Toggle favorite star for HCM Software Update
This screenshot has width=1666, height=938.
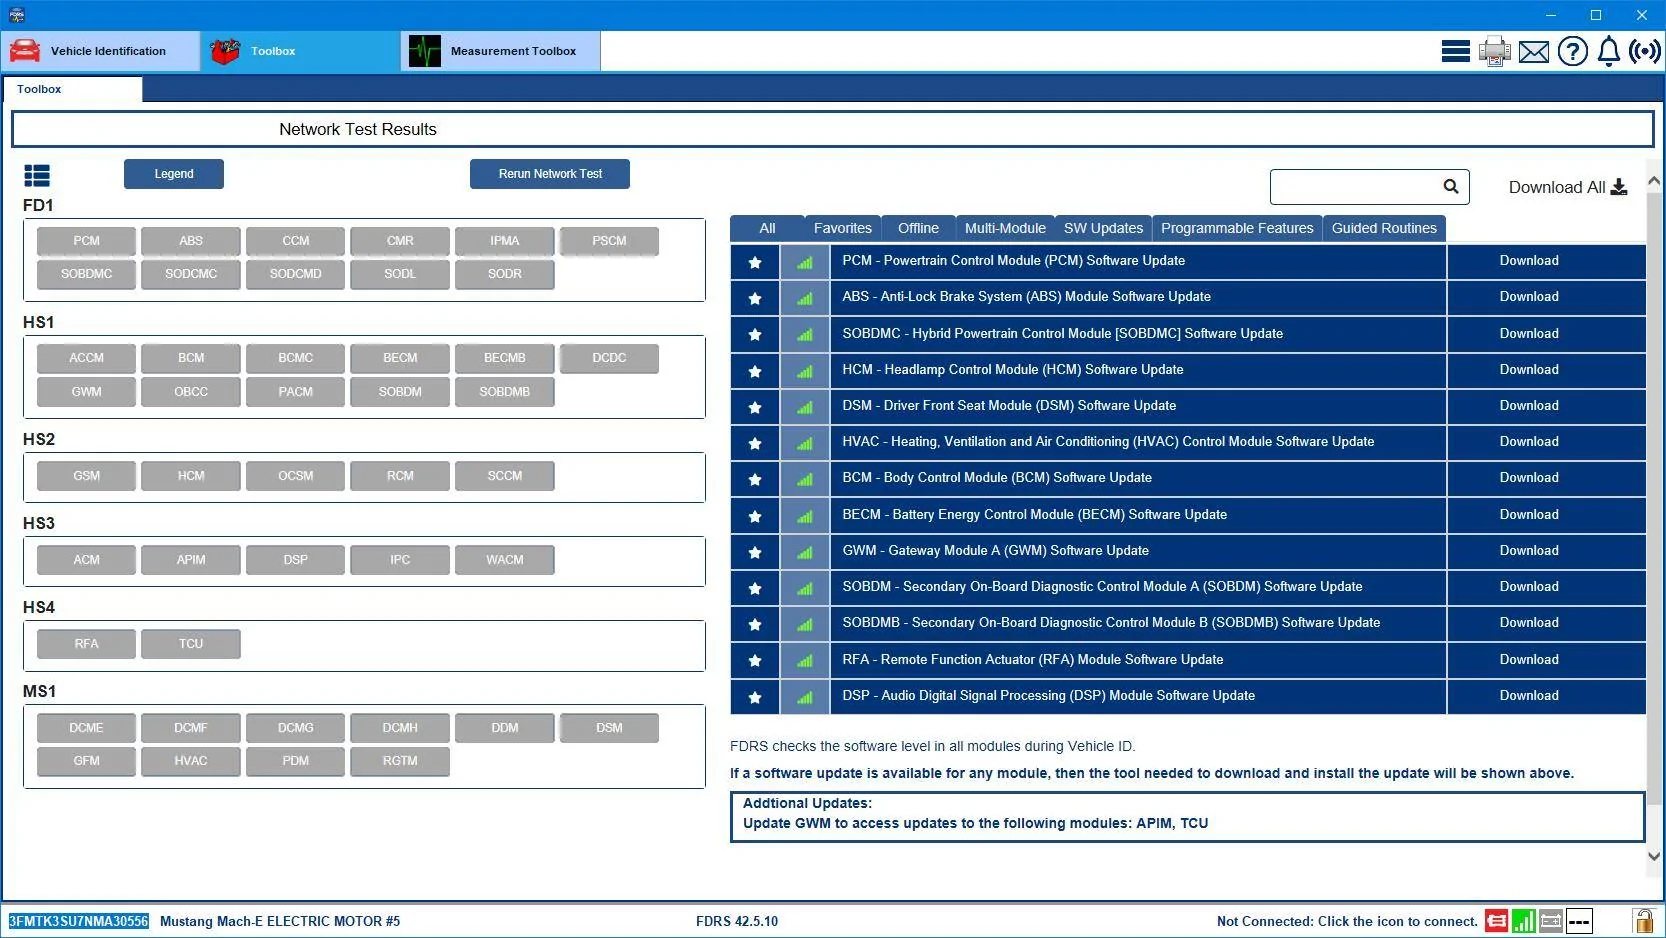(x=755, y=371)
